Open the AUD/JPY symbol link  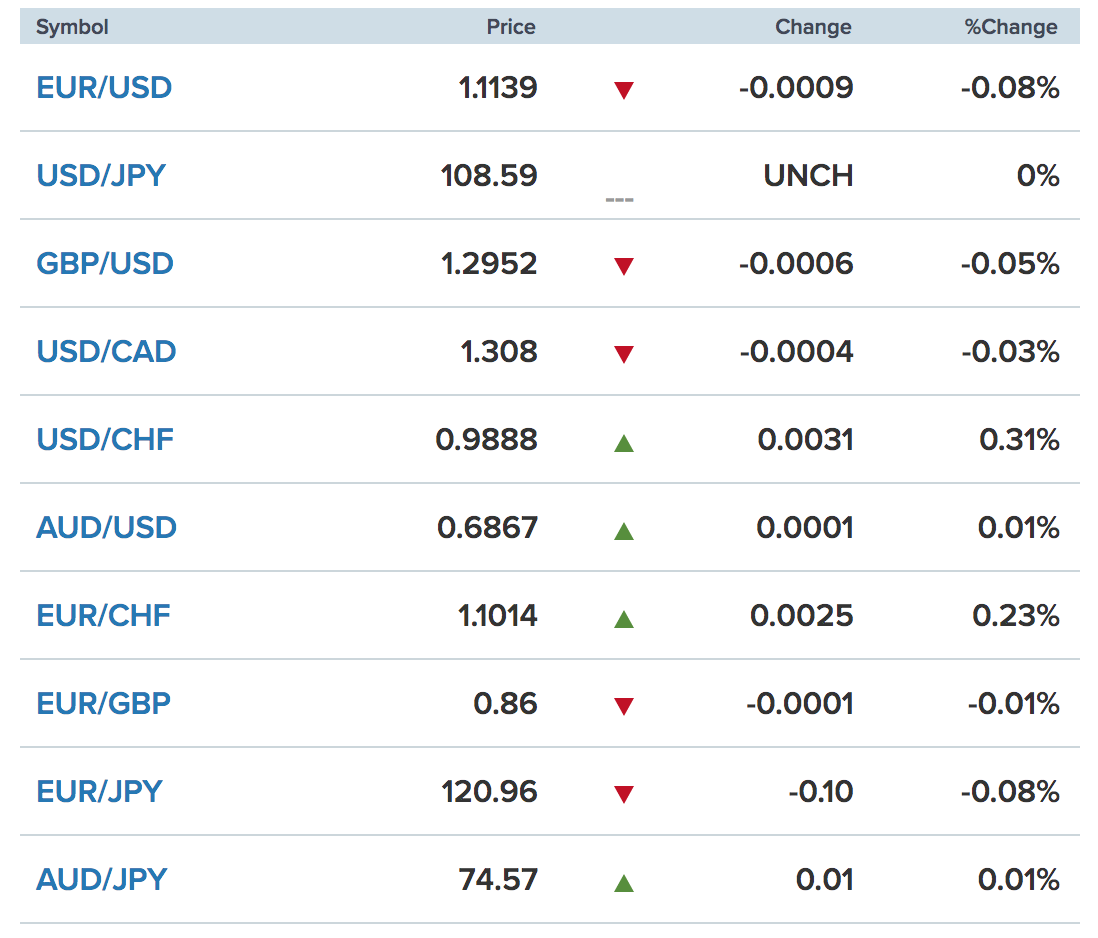pos(102,879)
